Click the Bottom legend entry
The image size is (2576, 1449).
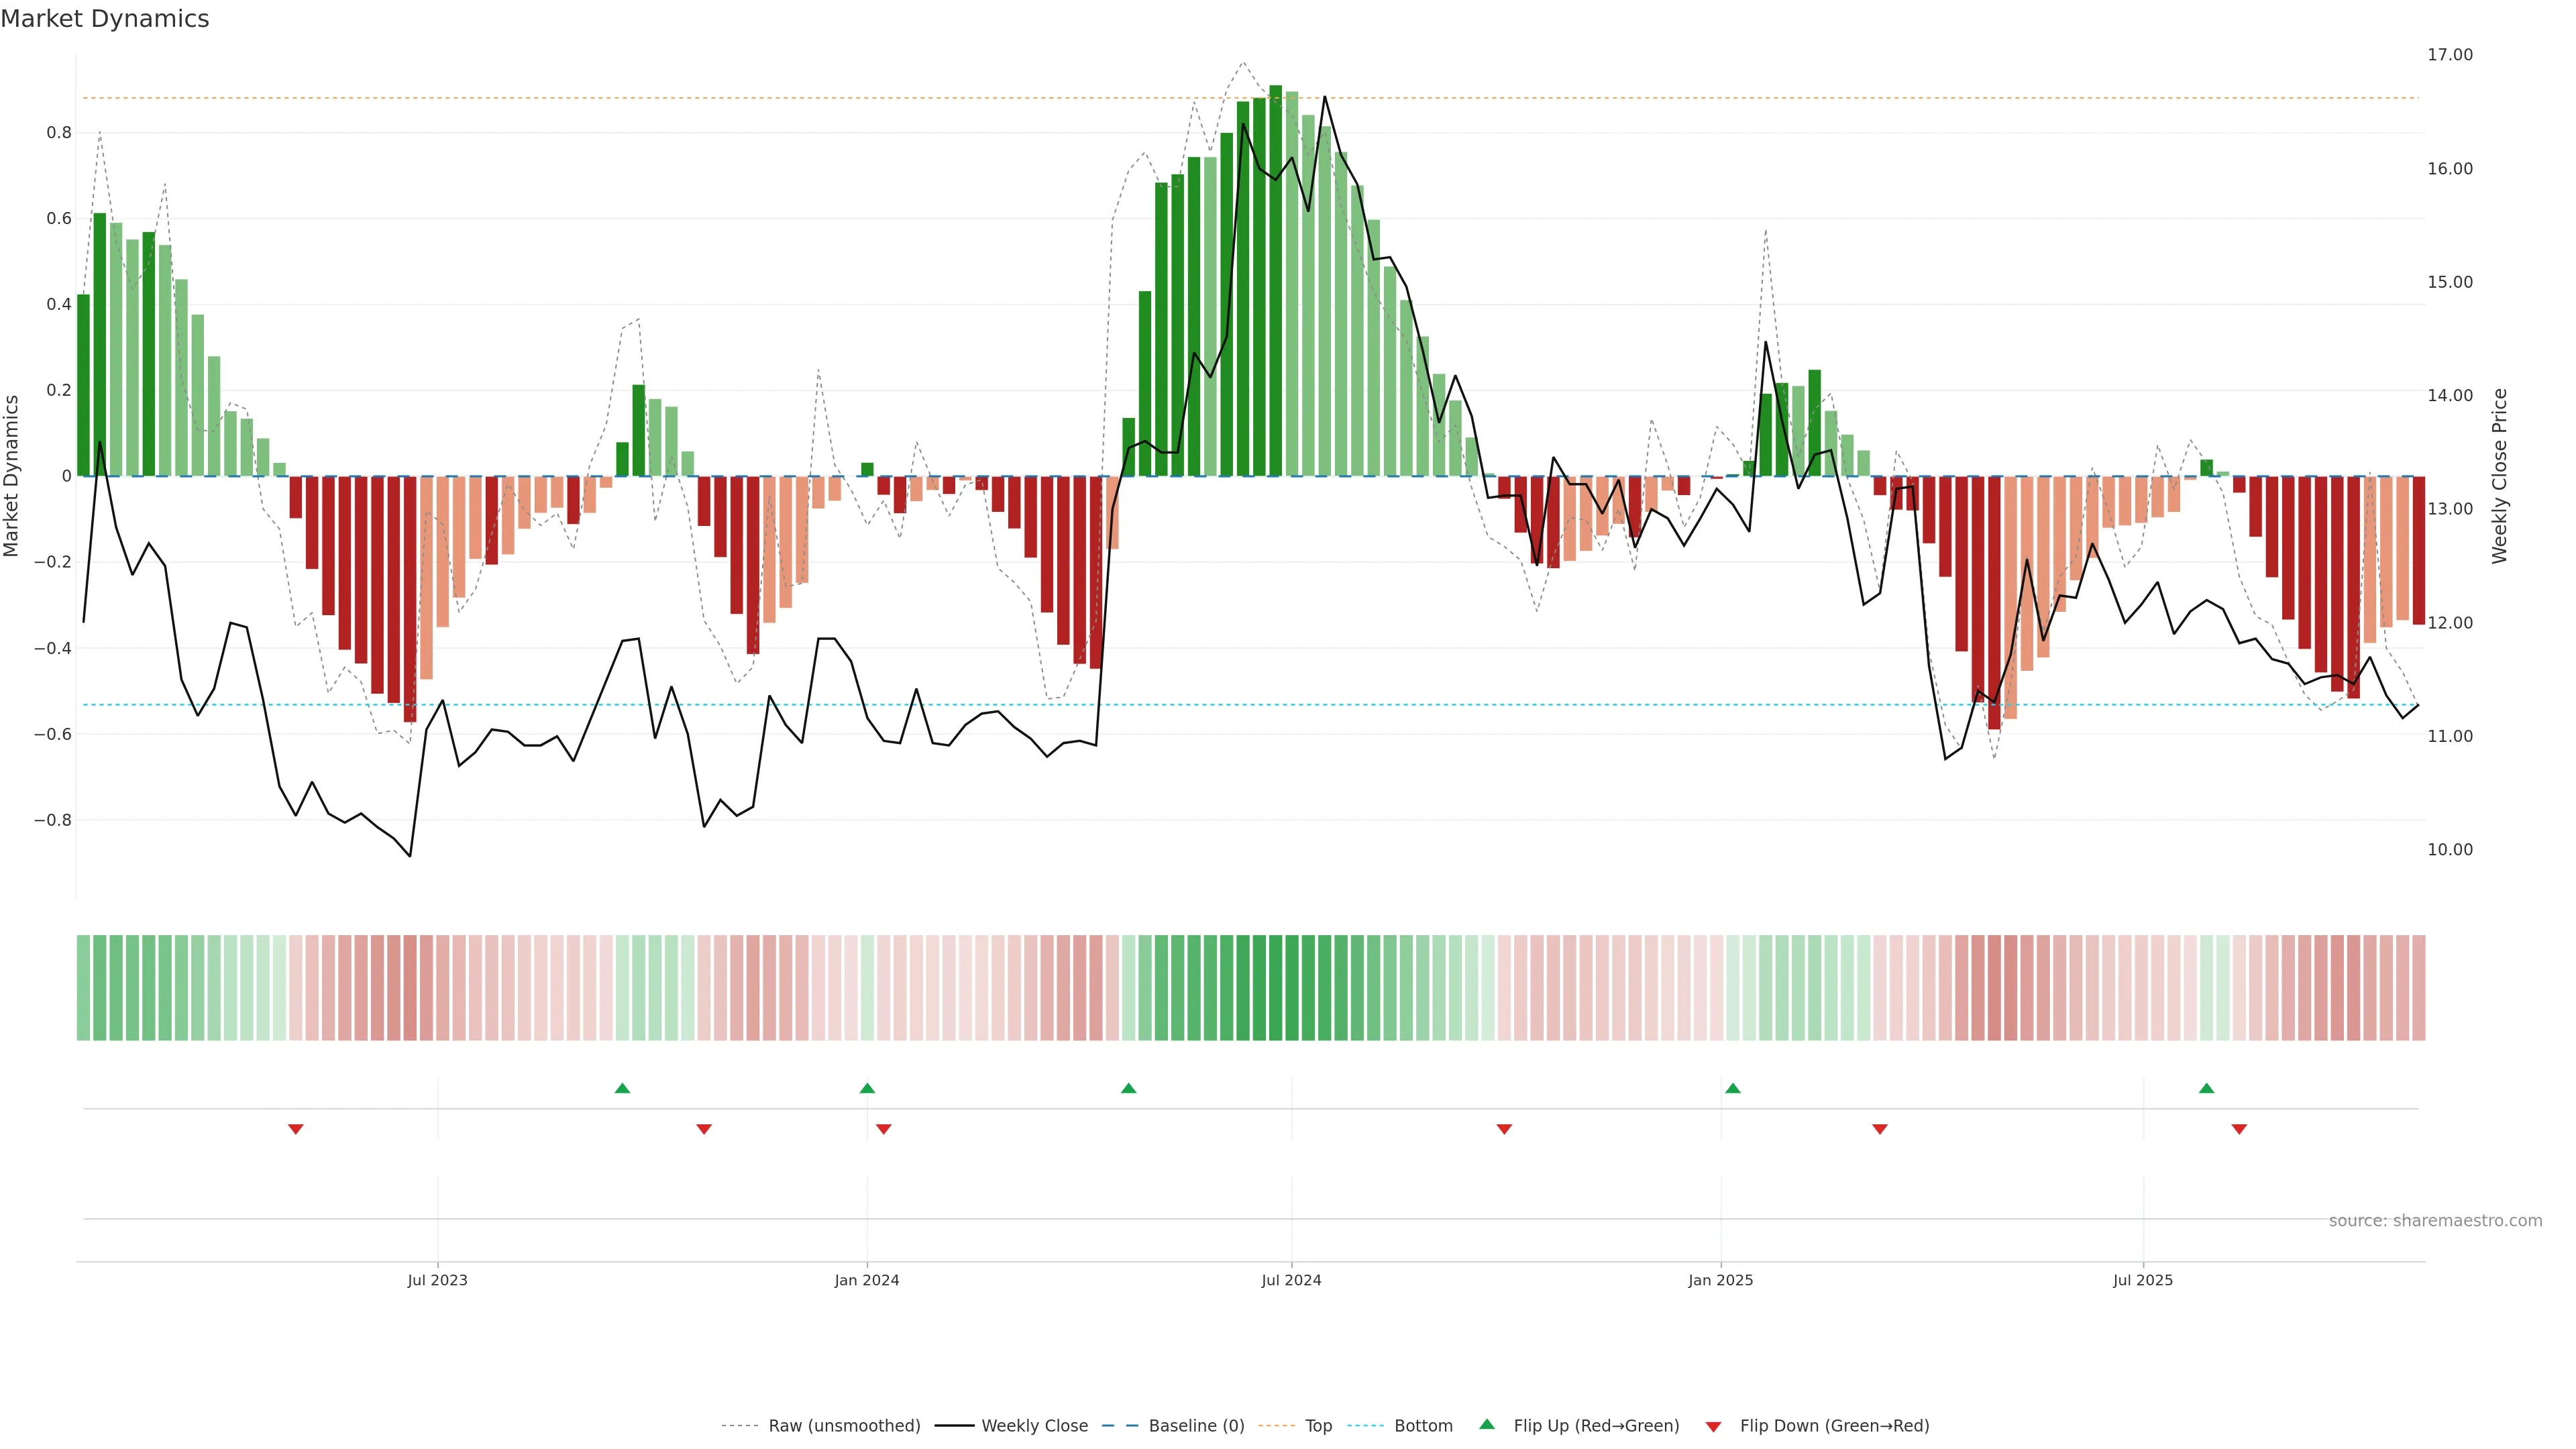pos(1423,1426)
